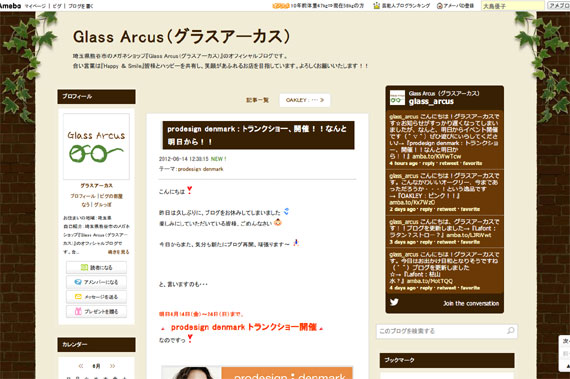
Task: Click crown icon beside 芸能人ブログランキング
Action: pyautogui.click(x=377, y=5)
